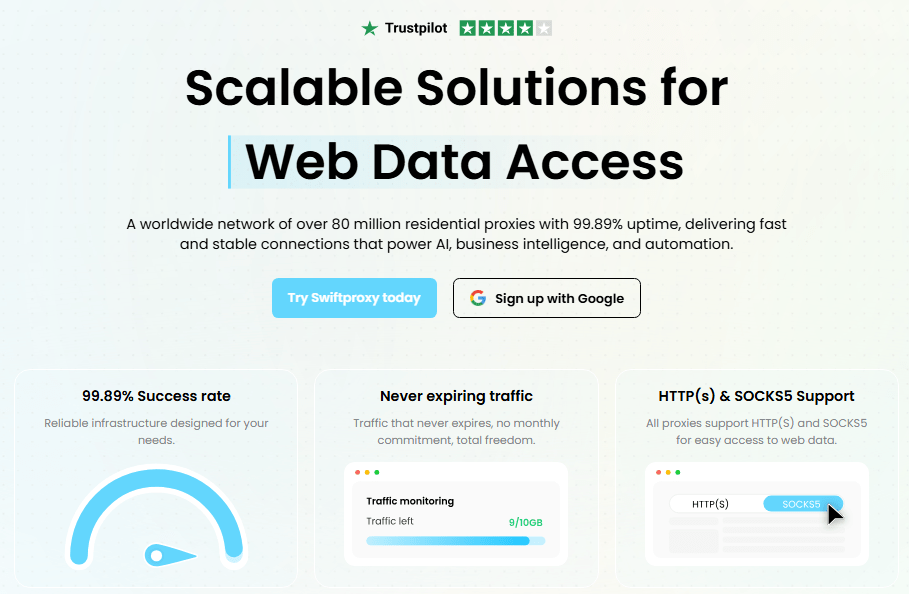
Task: Click the Google G logo icon
Action: (478, 298)
